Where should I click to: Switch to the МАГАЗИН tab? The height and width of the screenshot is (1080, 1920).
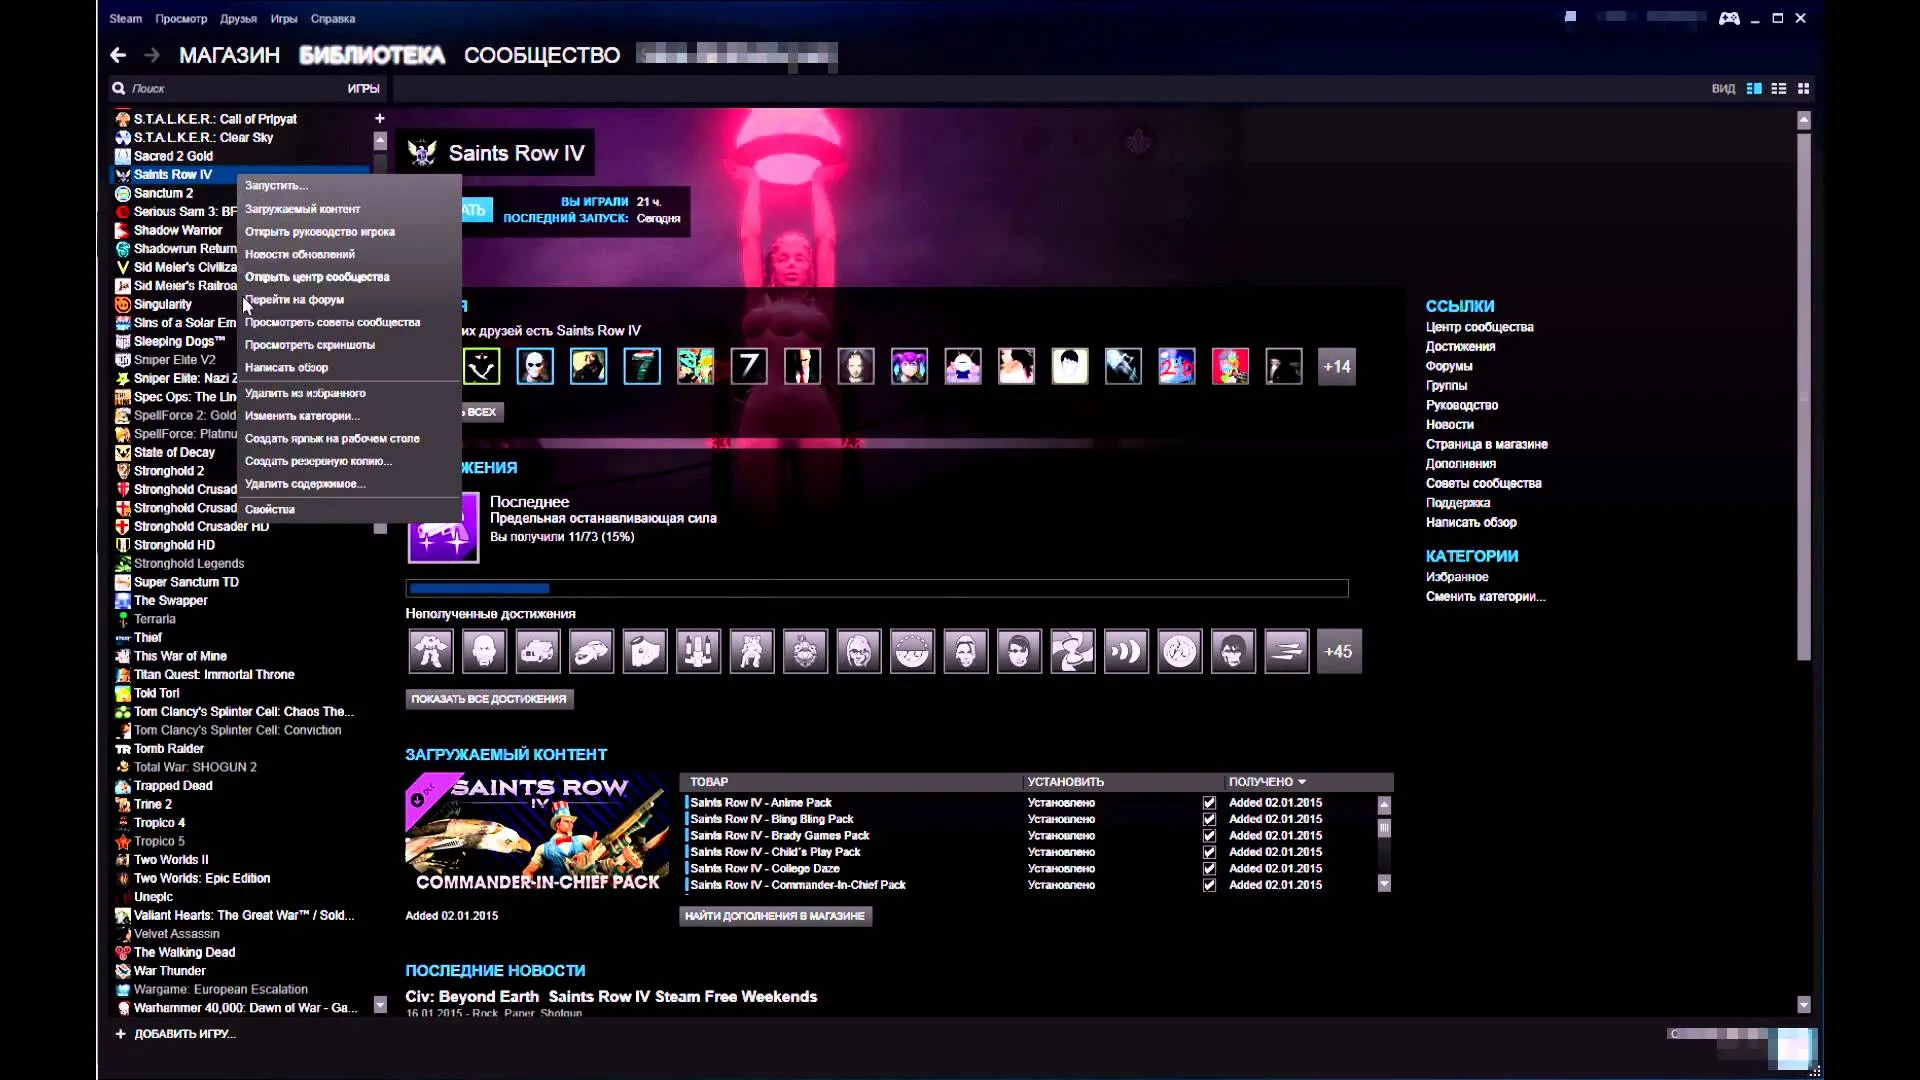229,55
